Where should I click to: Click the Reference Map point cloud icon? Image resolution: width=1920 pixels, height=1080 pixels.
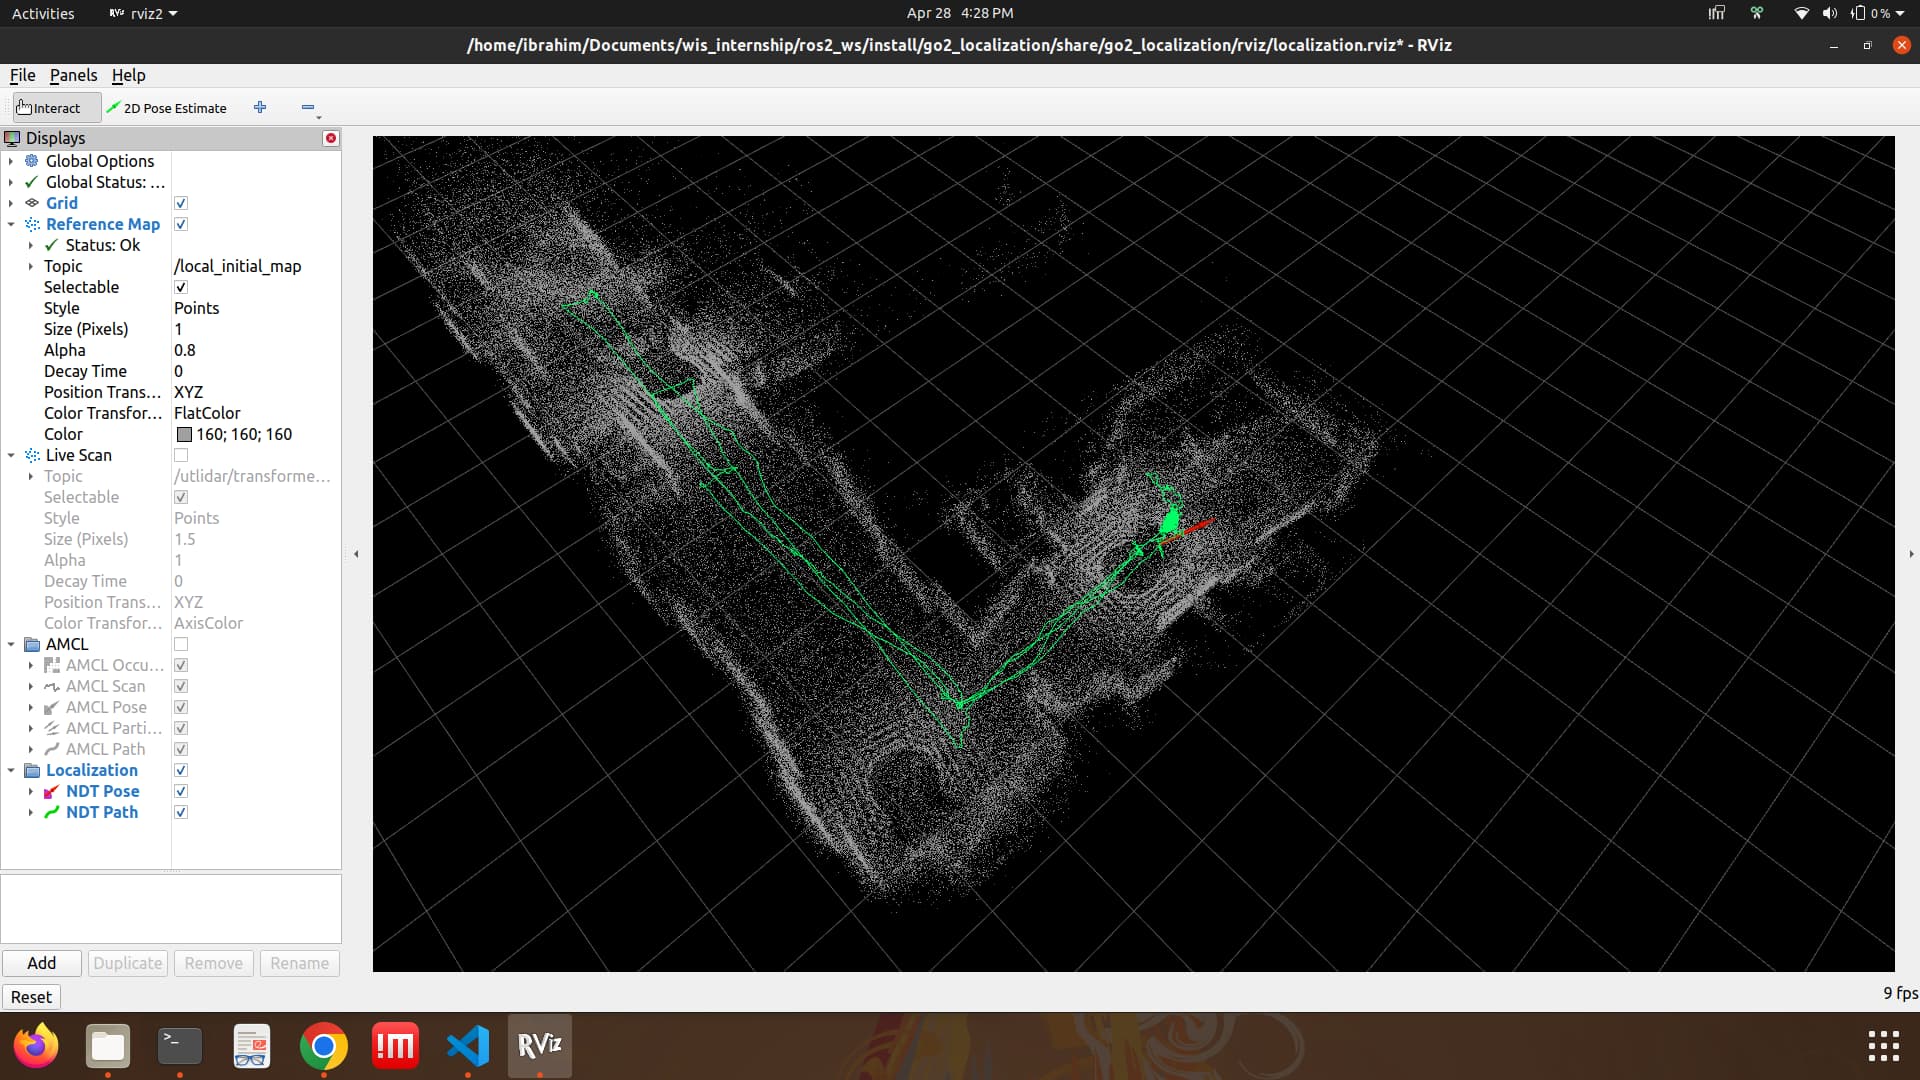(32, 224)
